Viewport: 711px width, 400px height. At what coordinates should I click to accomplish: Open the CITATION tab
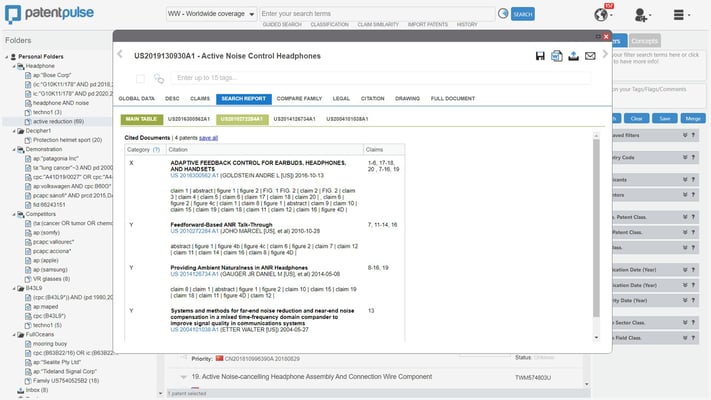(373, 98)
